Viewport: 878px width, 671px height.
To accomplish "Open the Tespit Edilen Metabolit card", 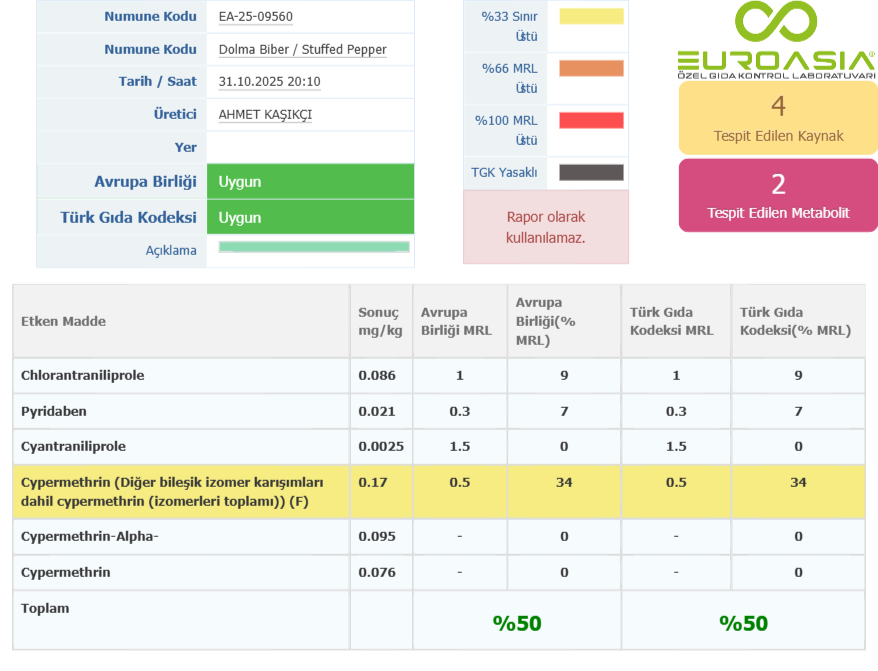I will 778,196.
